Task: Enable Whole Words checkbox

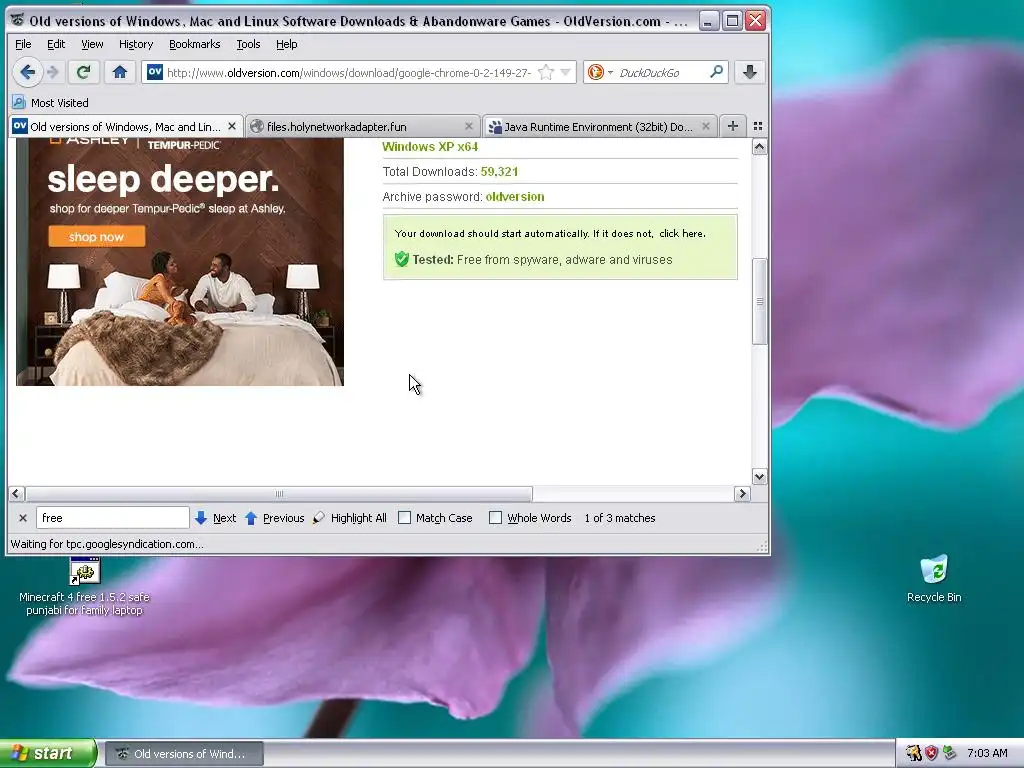Action: click(x=496, y=518)
